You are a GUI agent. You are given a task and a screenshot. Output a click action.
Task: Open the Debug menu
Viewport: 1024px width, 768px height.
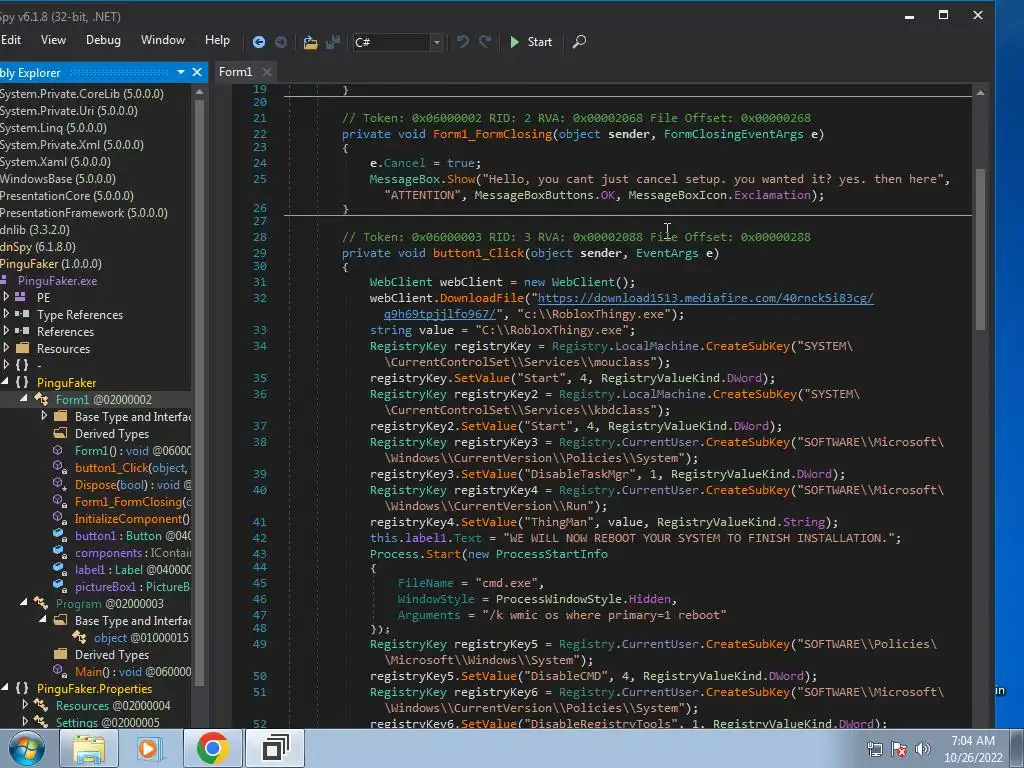point(103,40)
